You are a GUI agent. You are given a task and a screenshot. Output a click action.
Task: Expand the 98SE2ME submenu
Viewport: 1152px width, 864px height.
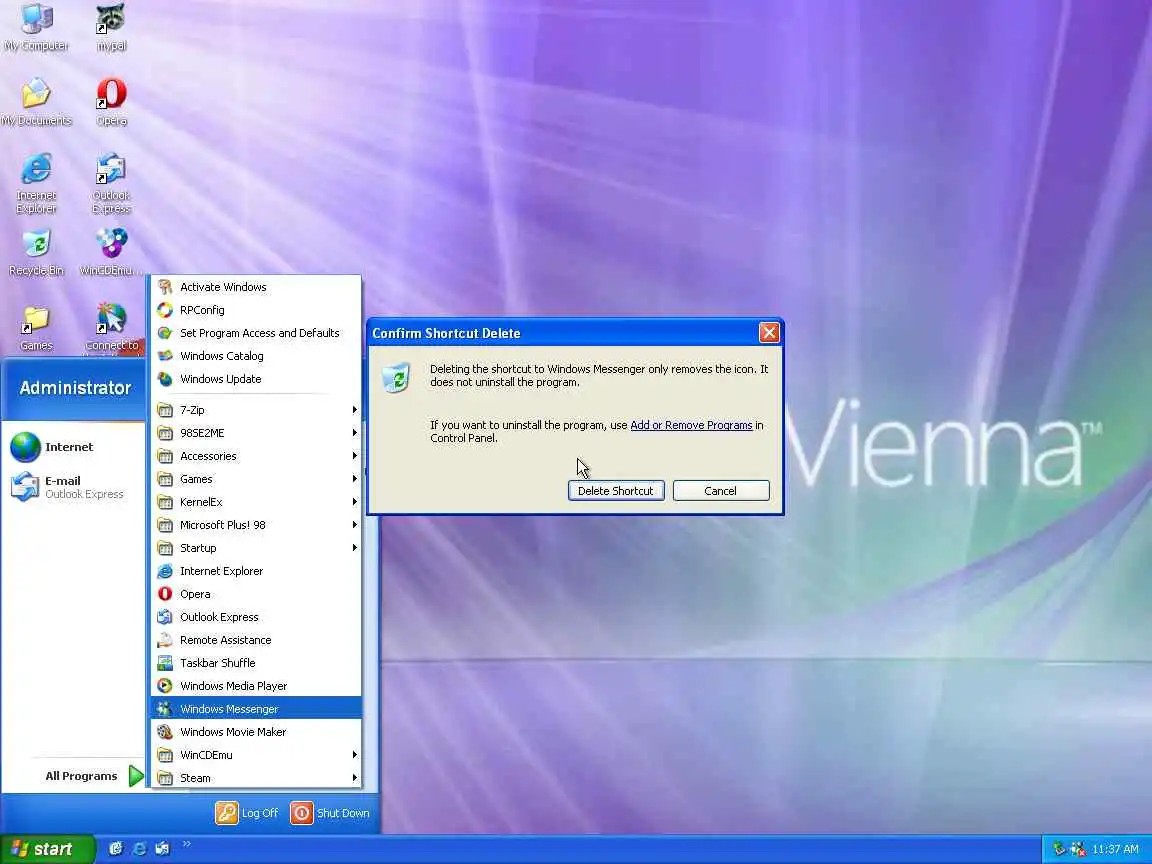point(256,433)
